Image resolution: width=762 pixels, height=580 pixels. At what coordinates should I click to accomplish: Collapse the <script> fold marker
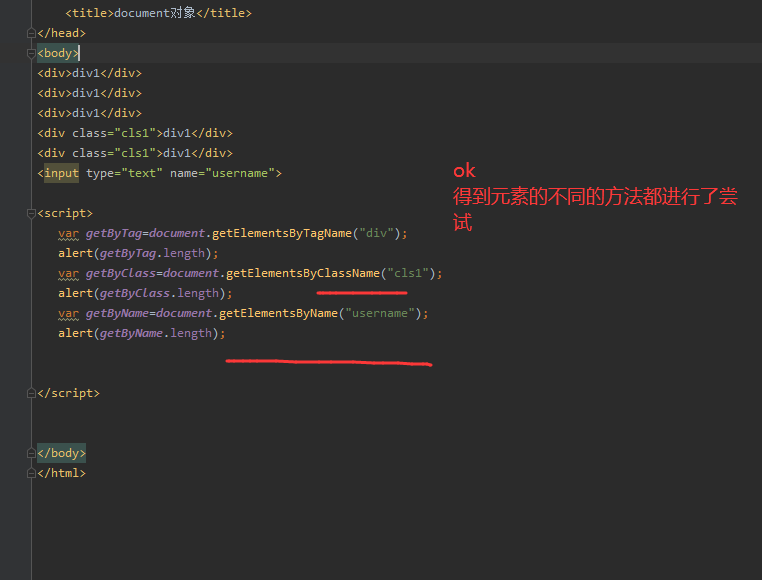click(31, 213)
